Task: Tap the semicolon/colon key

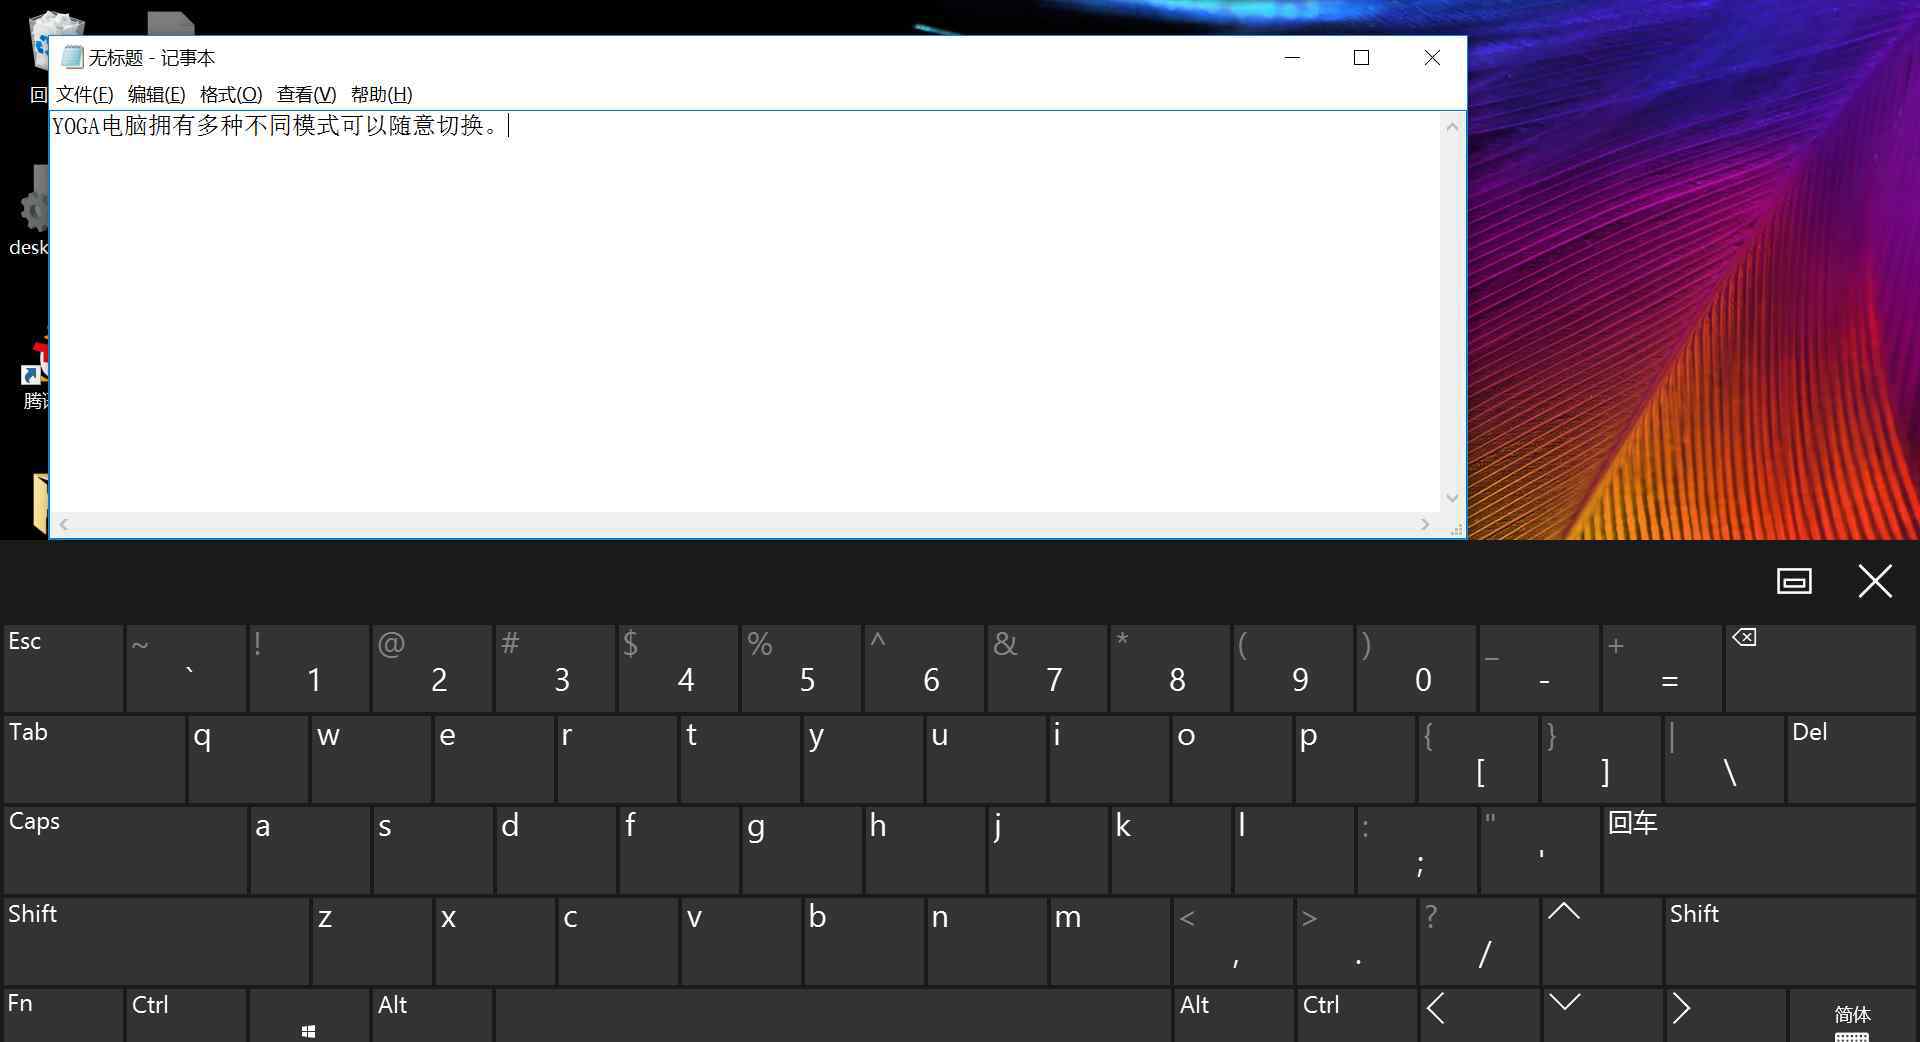Action: (1416, 850)
